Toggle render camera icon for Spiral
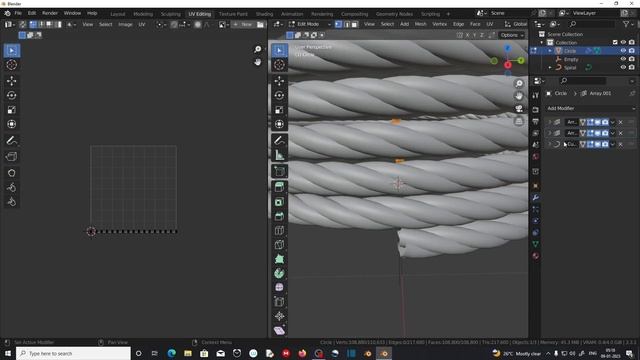 [631, 67]
